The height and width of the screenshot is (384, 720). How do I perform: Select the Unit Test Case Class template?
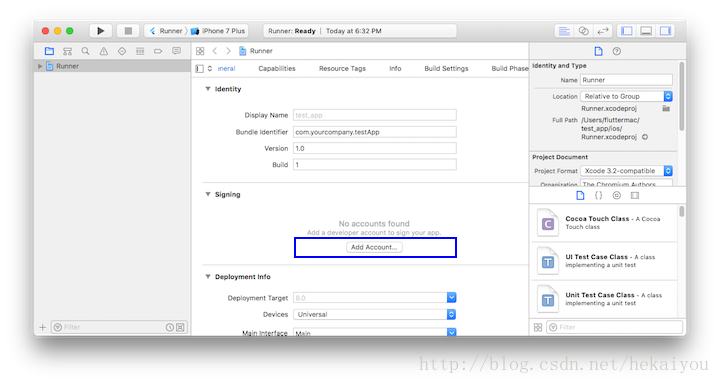point(604,299)
